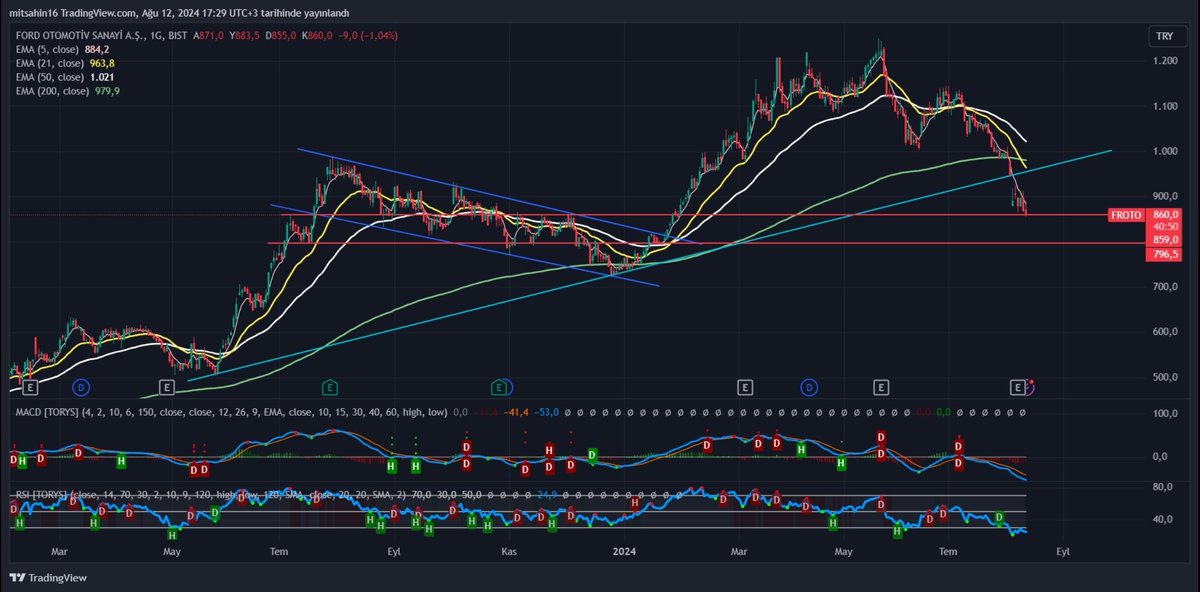
Task: Click the green E earnings marker near Kas
Action: [498, 386]
